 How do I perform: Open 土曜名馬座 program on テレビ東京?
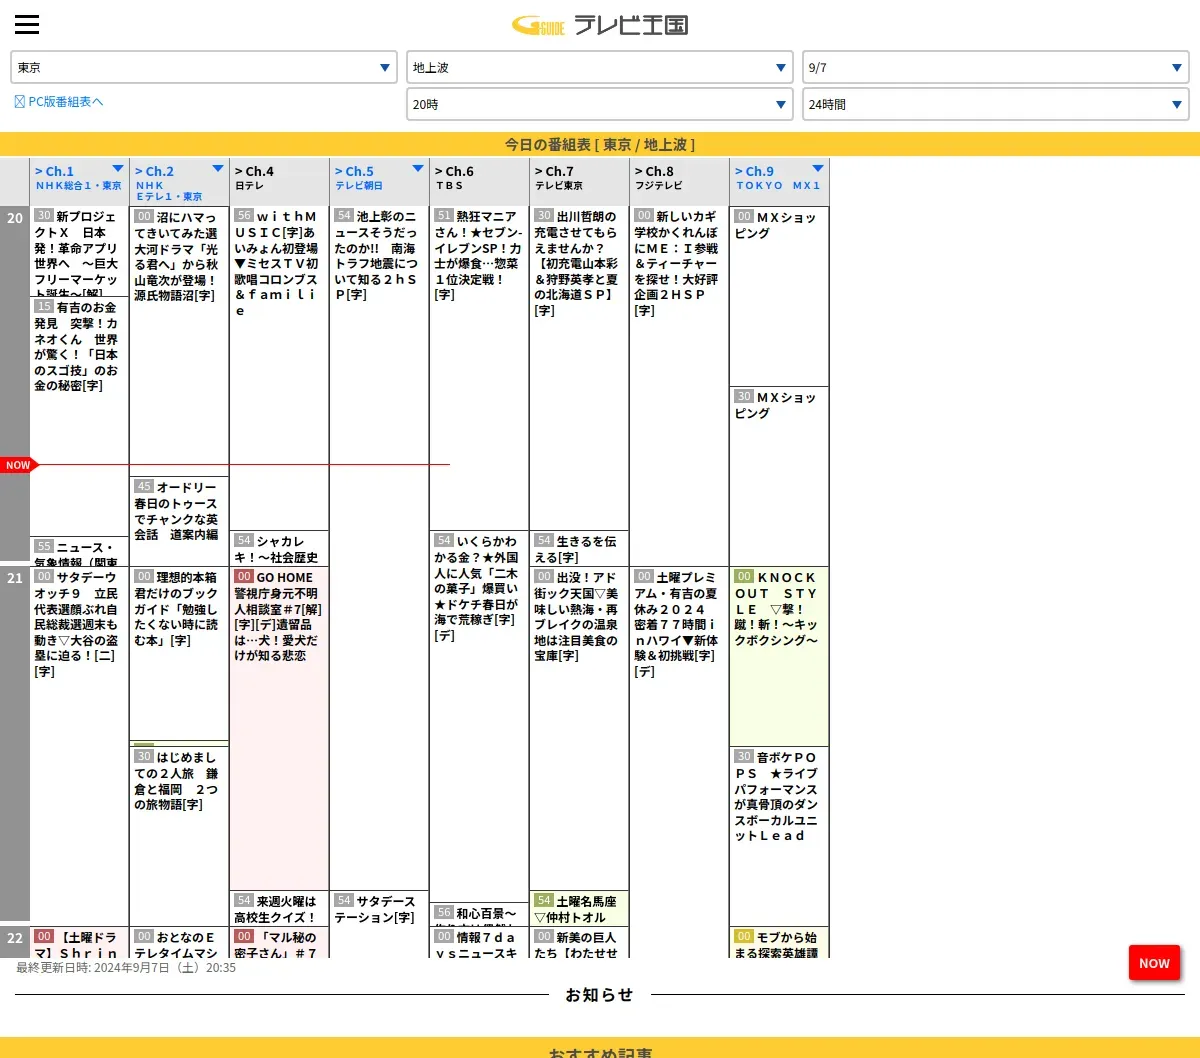click(579, 909)
